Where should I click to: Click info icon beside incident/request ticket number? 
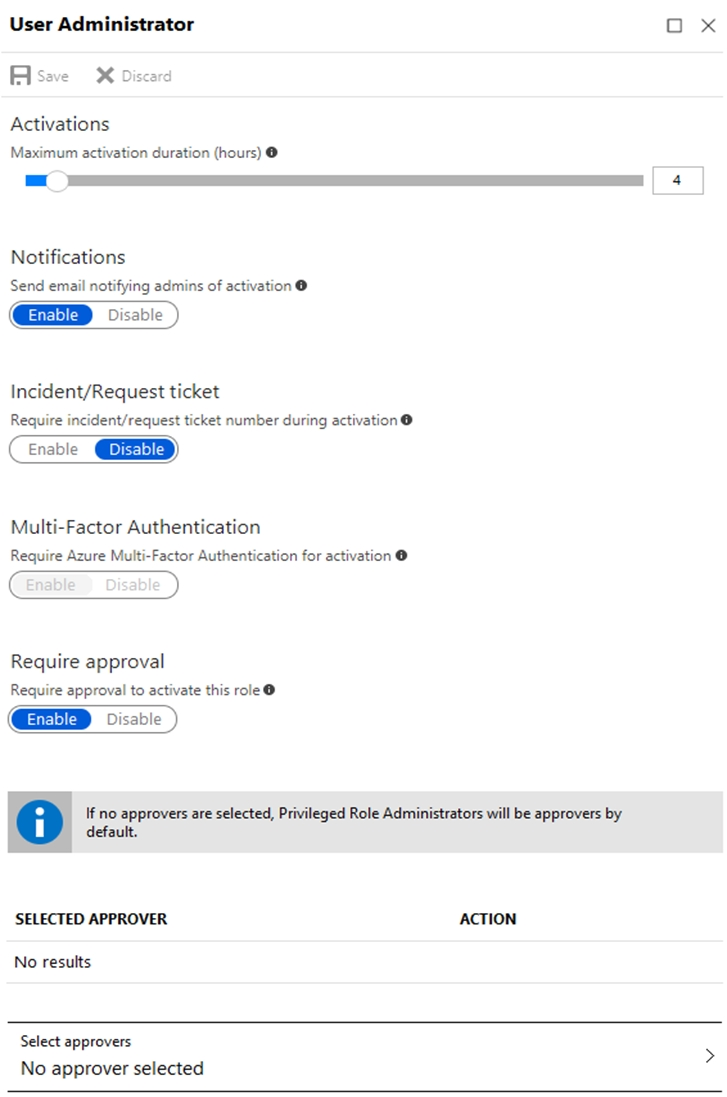click(x=407, y=420)
